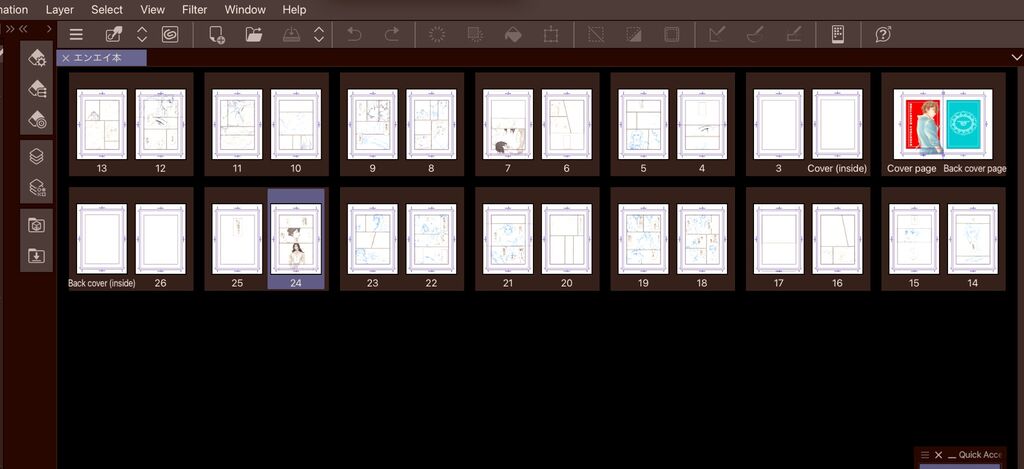
Task: Expand the palette dock with double right chevrons
Action: tap(10, 29)
